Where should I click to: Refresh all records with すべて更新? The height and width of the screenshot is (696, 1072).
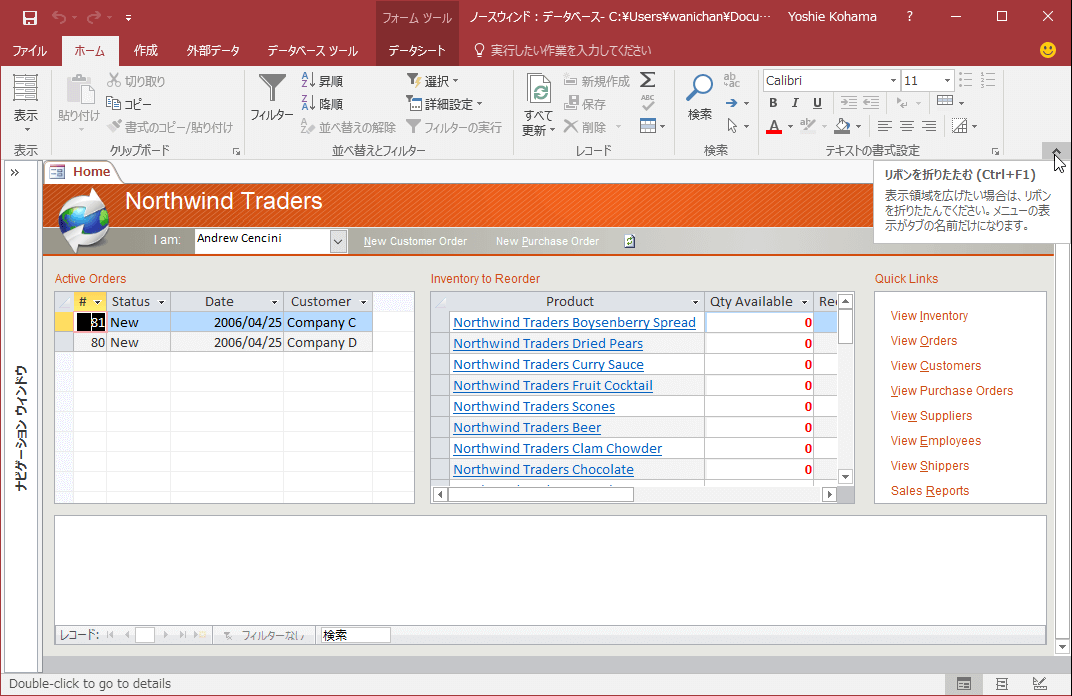pyautogui.click(x=539, y=104)
